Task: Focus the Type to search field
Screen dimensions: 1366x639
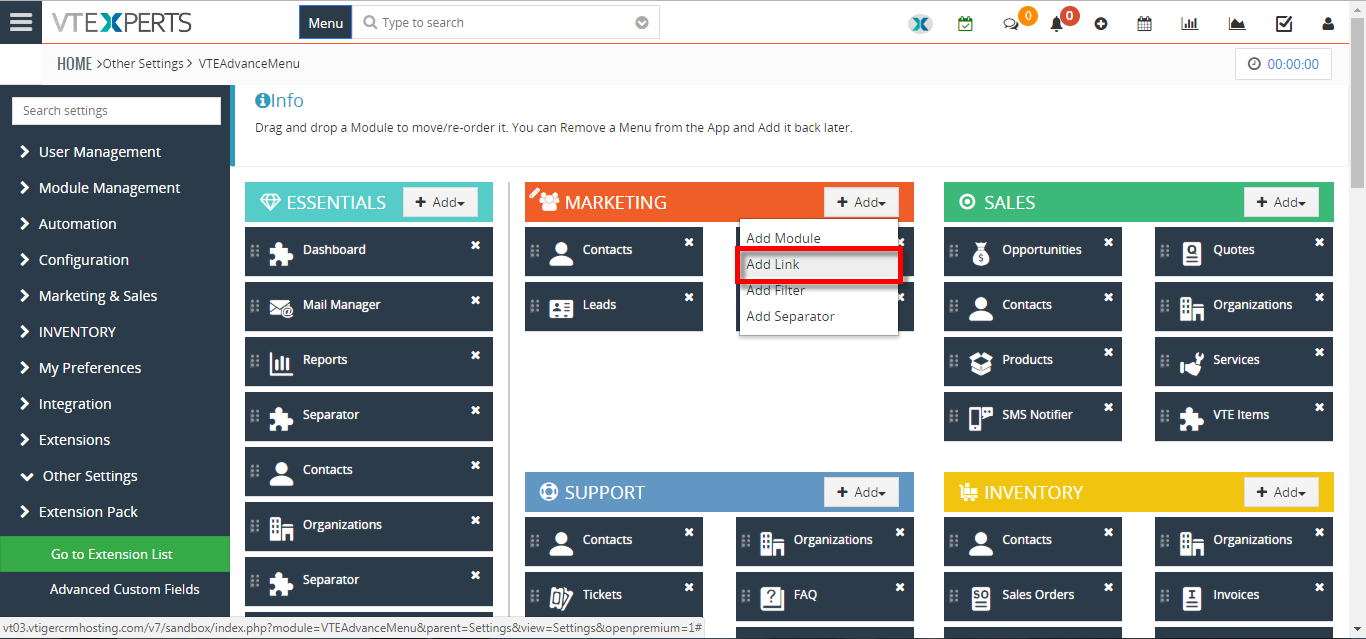Action: [505, 23]
